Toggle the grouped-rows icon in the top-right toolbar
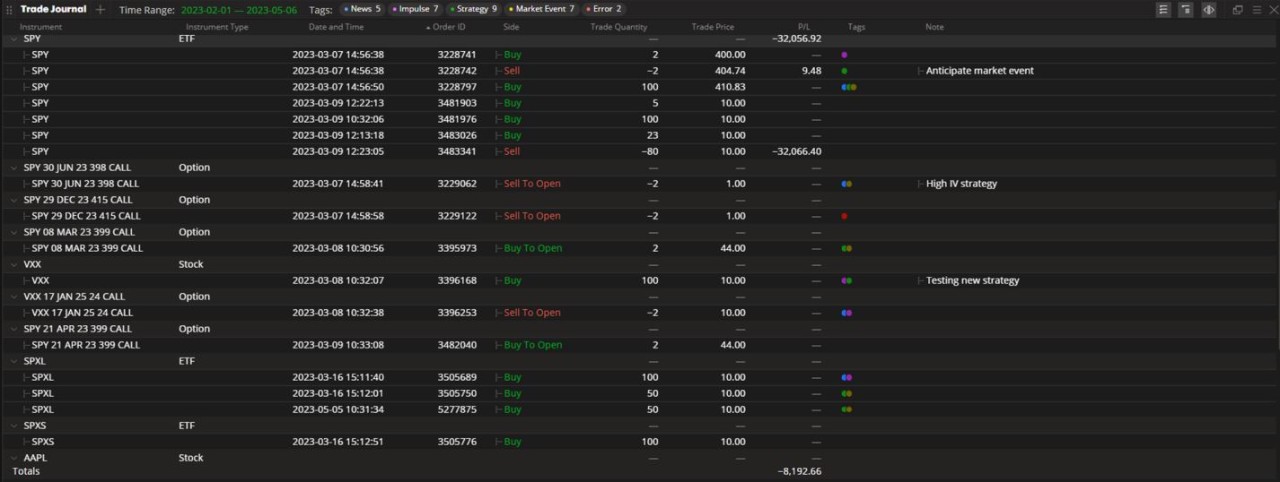This screenshot has width=1280, height=482. click(1186, 9)
